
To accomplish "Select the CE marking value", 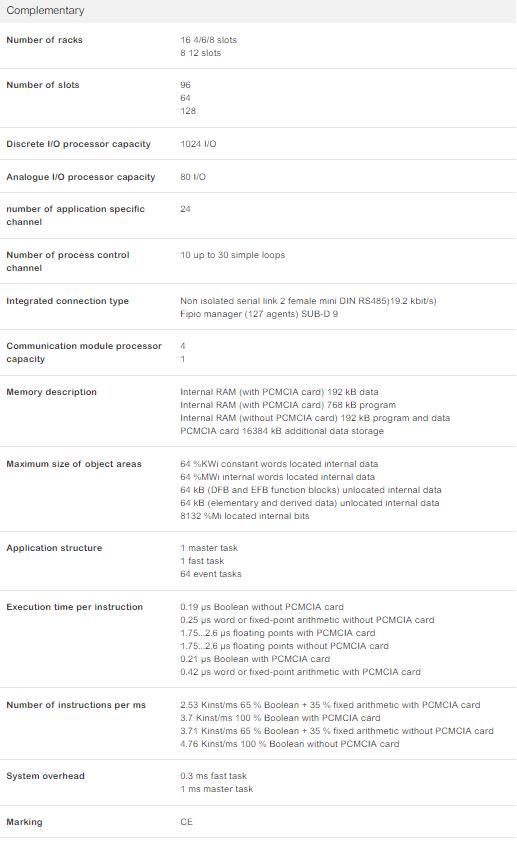I will [x=186, y=822].
